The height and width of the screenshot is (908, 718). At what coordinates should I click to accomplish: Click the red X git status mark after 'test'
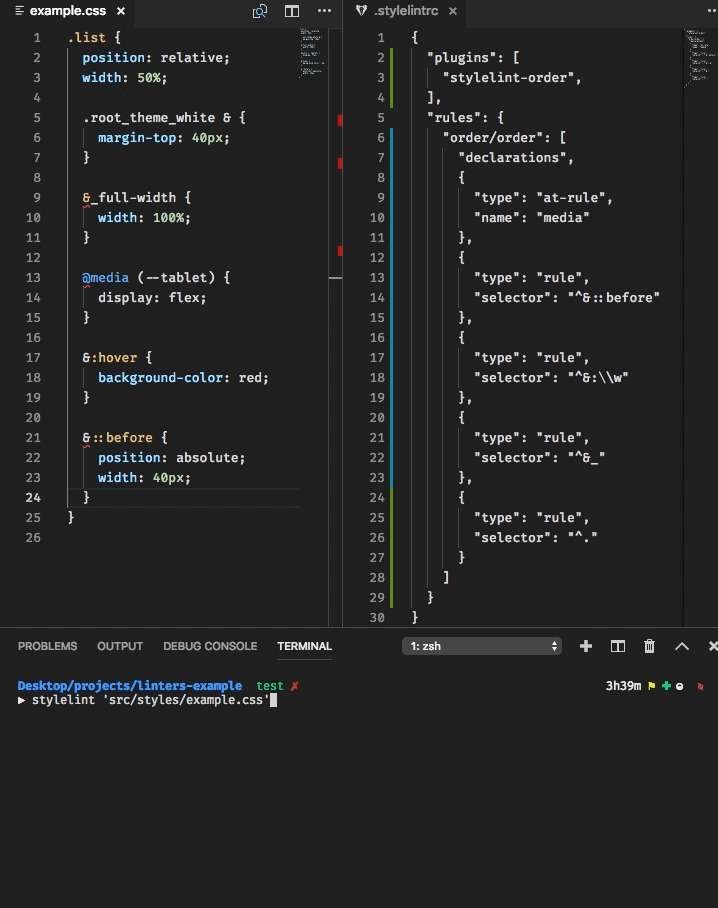(295, 686)
